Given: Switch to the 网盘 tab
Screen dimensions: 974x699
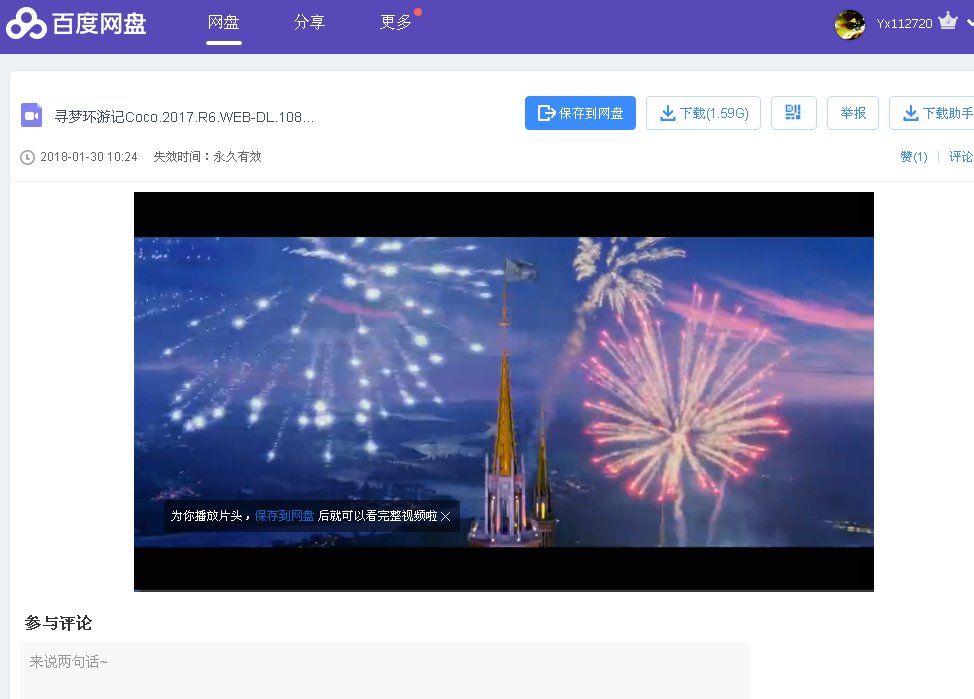Looking at the screenshot, I should [224, 22].
